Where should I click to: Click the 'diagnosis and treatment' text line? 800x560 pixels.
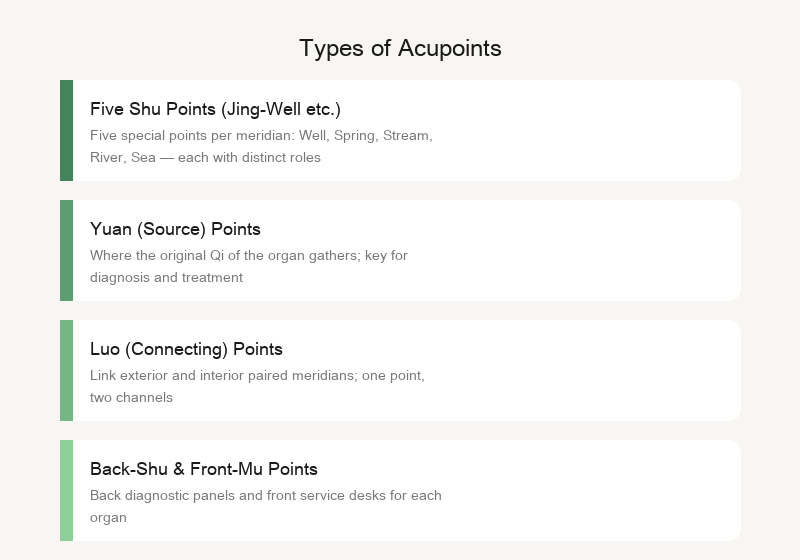166,277
